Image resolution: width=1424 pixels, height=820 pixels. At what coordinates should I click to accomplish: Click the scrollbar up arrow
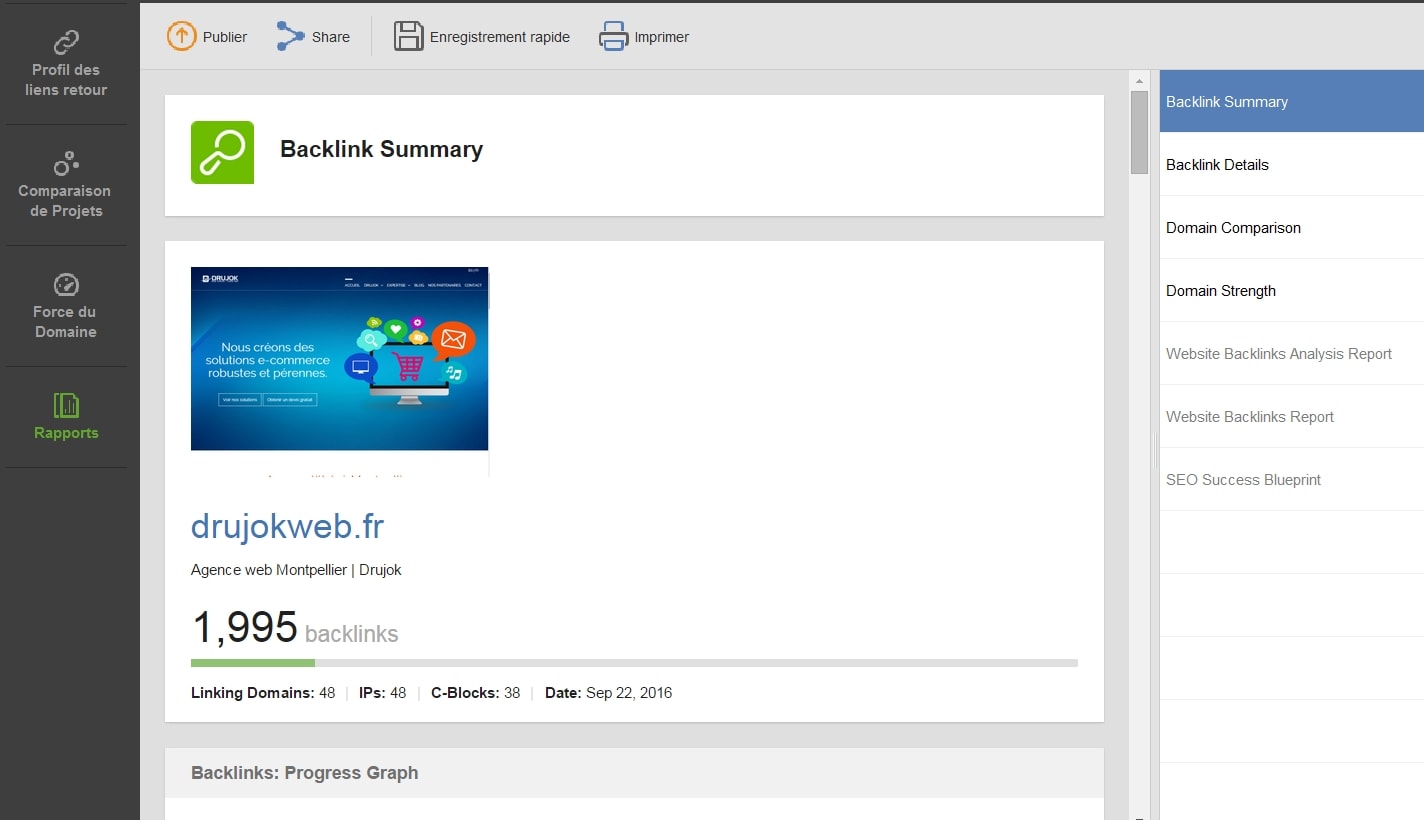pyautogui.click(x=1139, y=79)
